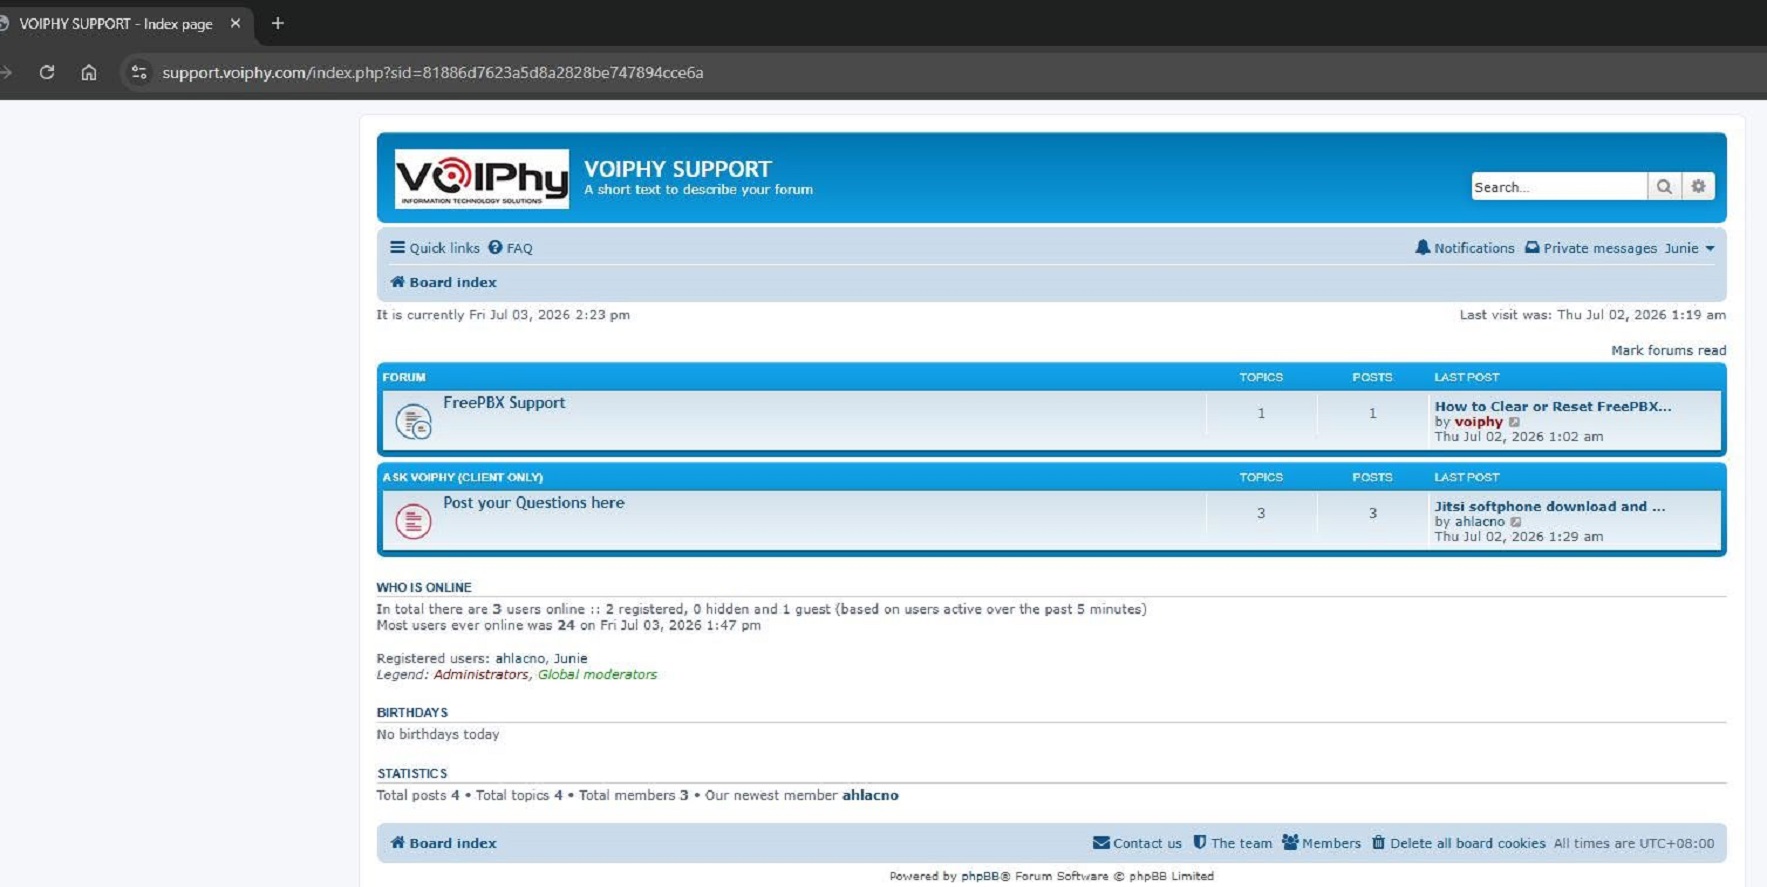Screen dimensions: 1767x887
Task: Click view latest post icon beside voiphy
Action: [x=1514, y=422]
